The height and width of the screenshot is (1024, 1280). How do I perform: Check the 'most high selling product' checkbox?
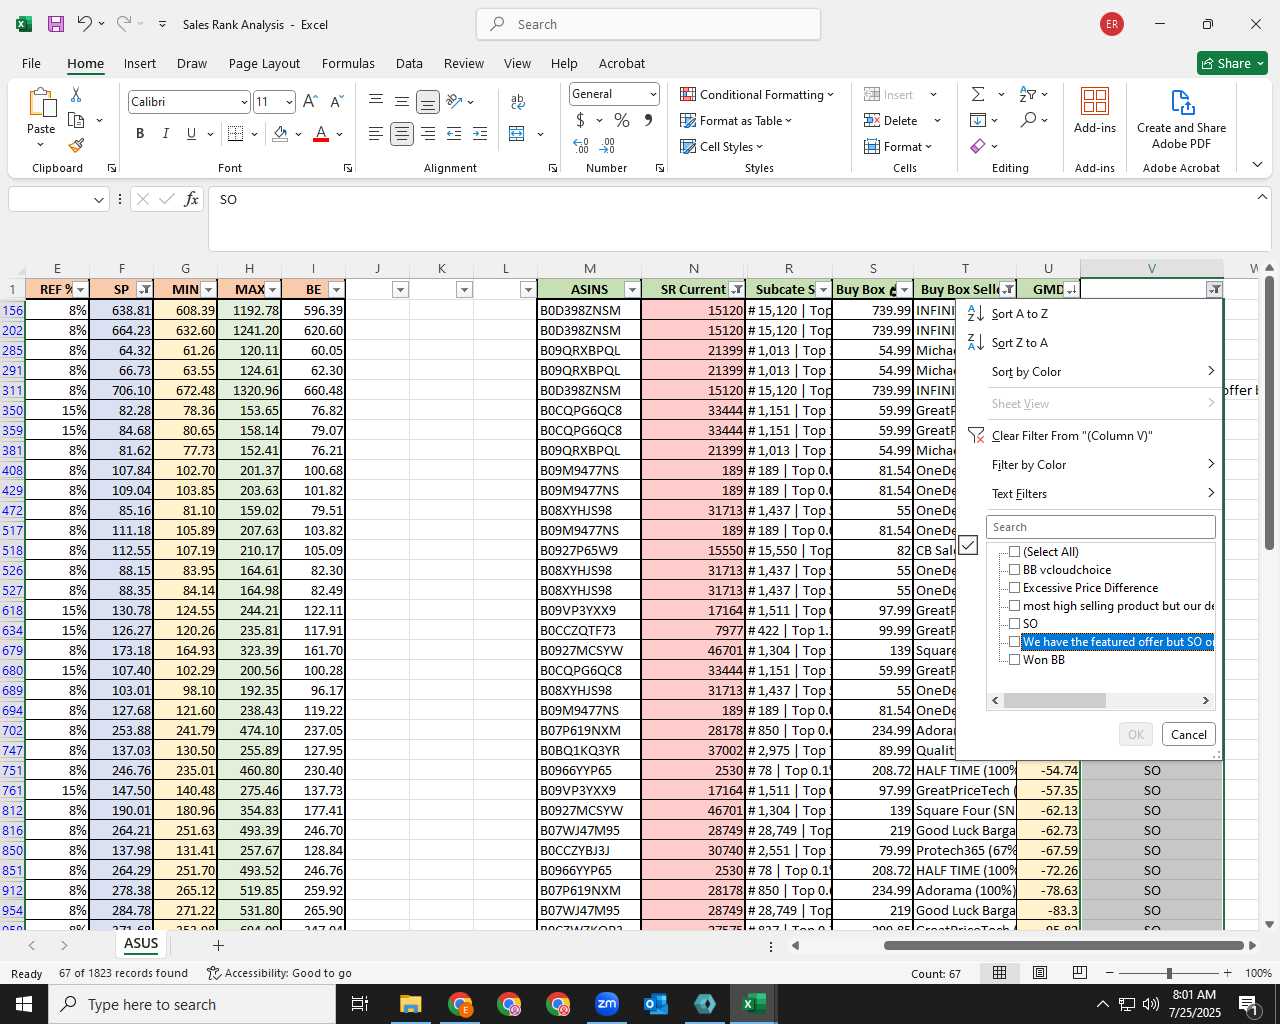1015,606
